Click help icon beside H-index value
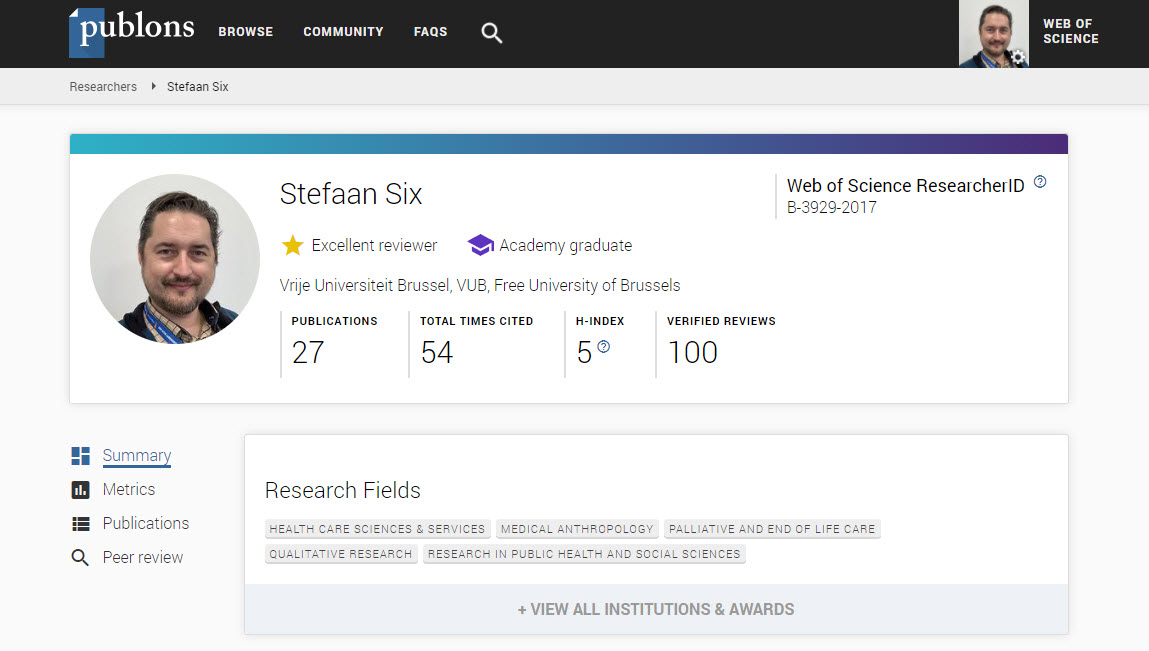 (604, 347)
